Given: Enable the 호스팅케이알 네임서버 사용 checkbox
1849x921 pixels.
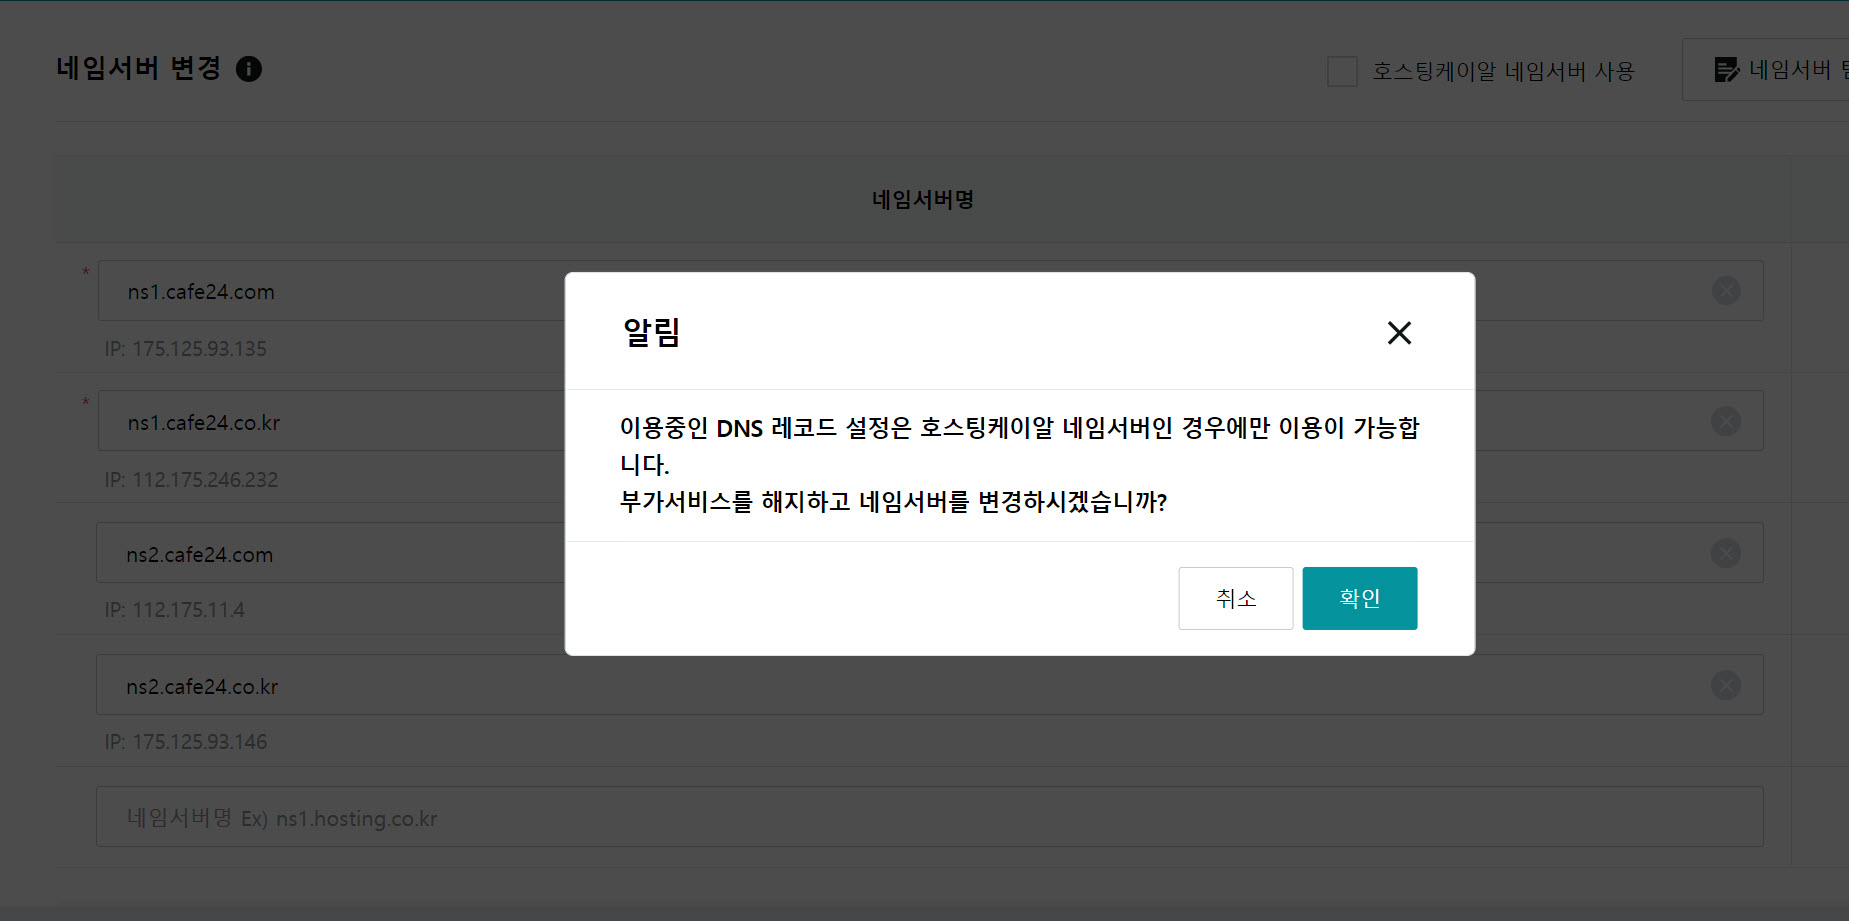Looking at the screenshot, I should (1342, 71).
